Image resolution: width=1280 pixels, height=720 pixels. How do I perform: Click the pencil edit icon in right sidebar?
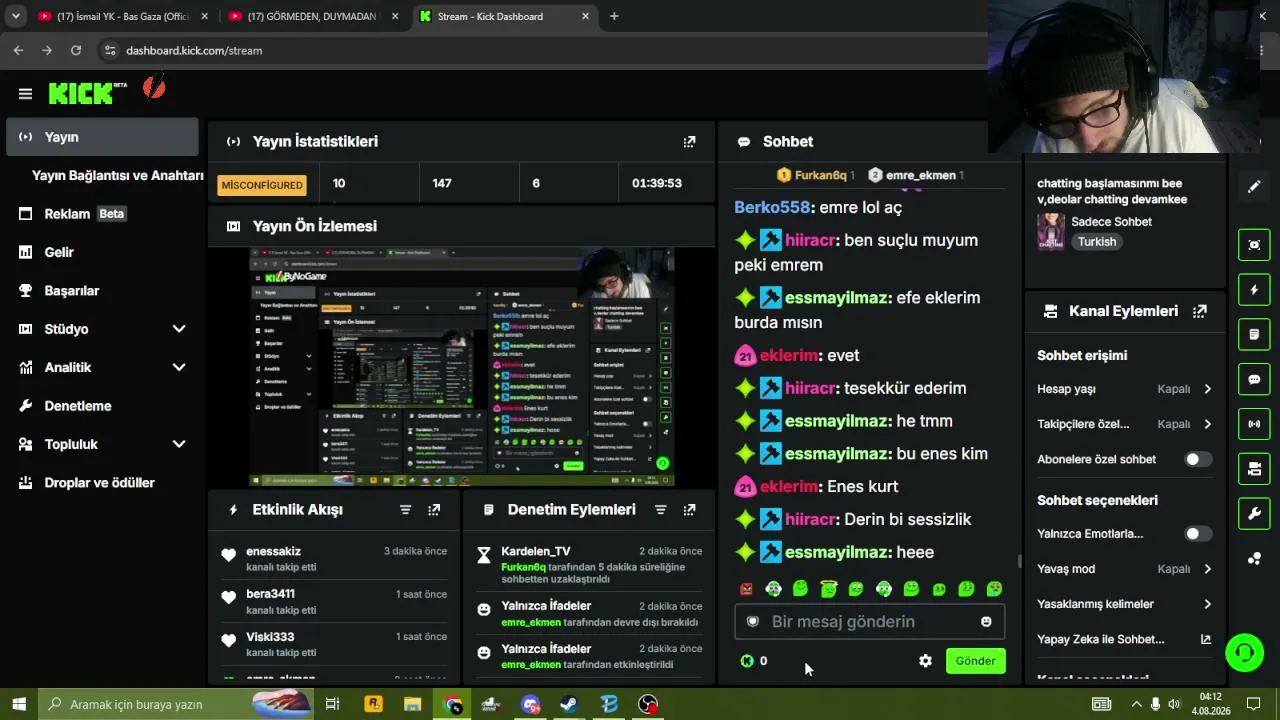[x=1254, y=187]
